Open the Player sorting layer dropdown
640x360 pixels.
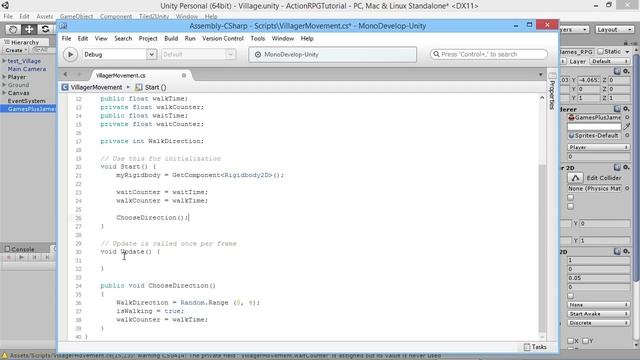point(598,147)
